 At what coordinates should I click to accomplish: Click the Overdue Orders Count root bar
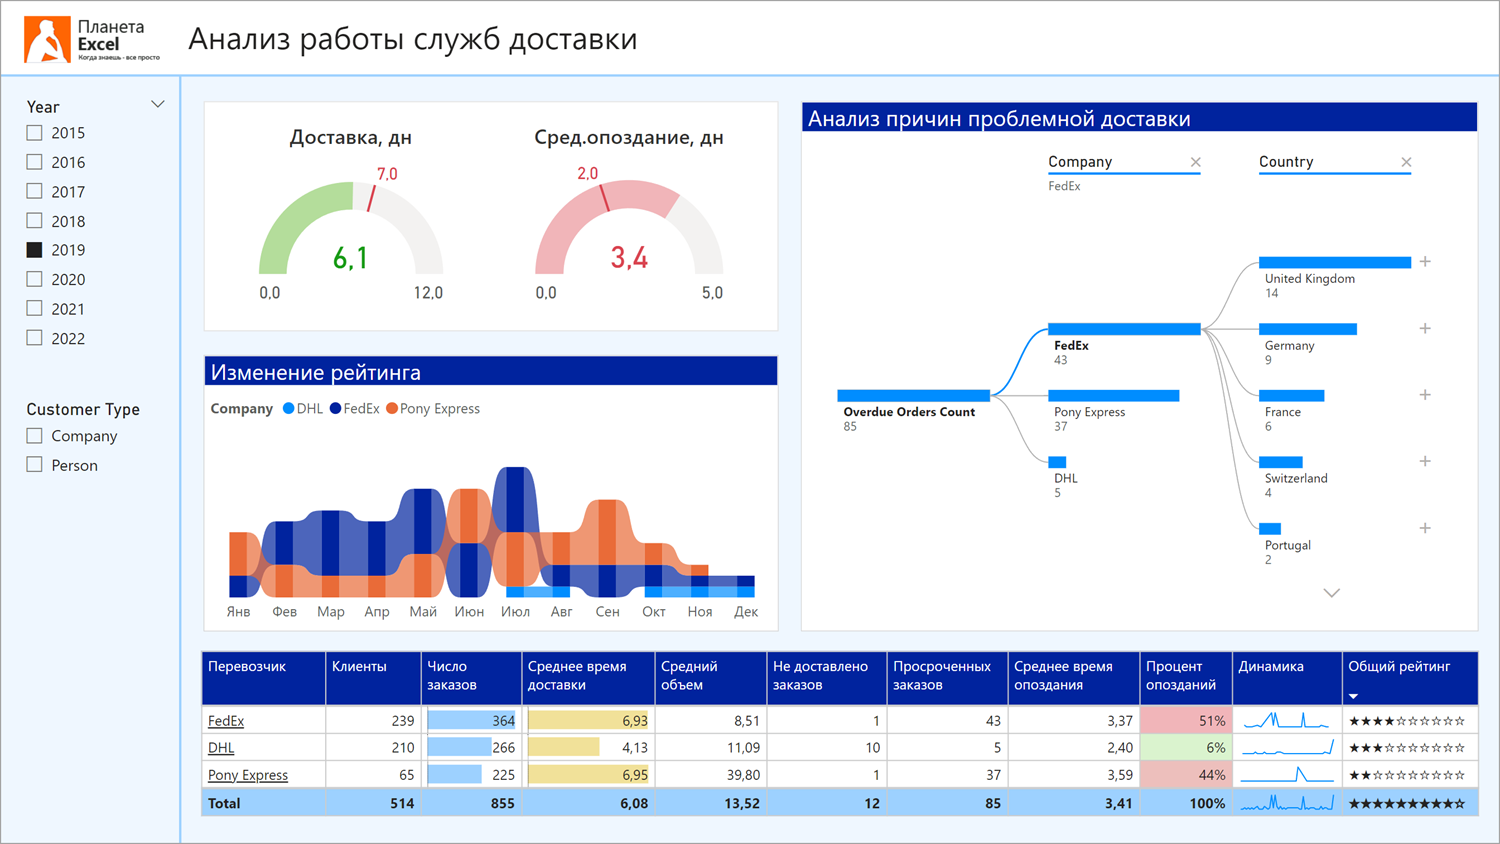(913, 396)
